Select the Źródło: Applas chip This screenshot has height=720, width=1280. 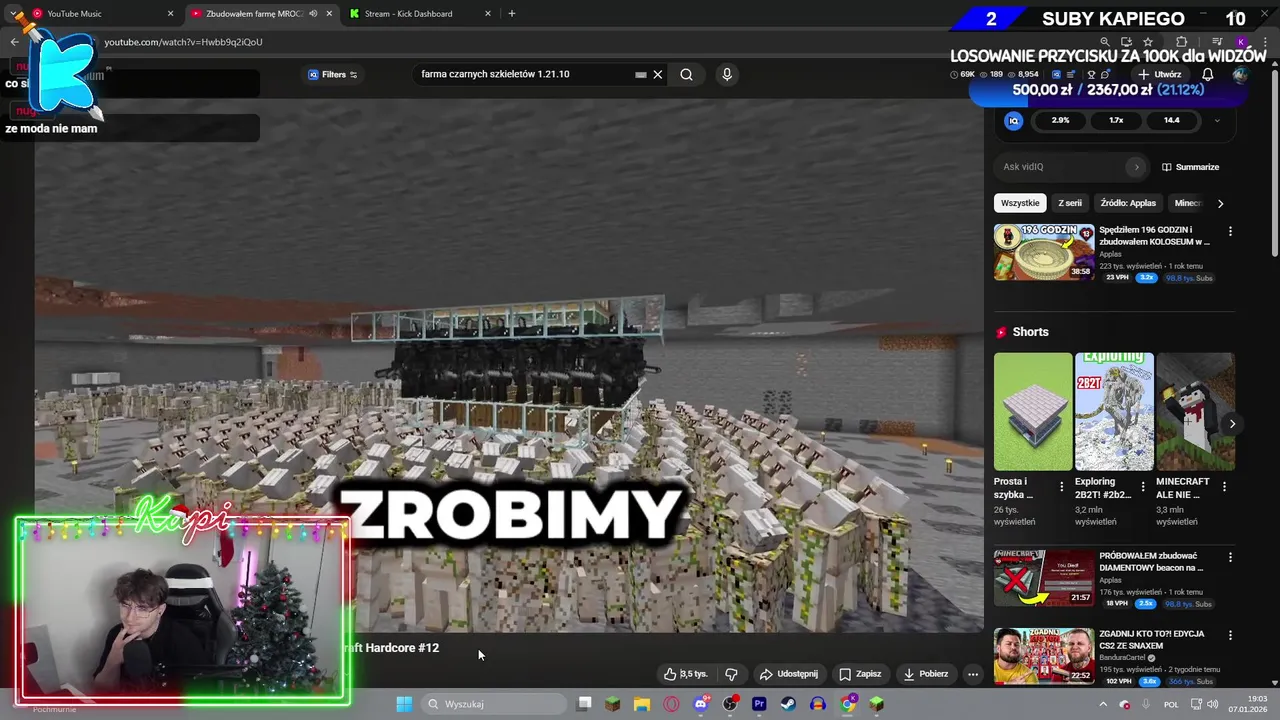click(1128, 203)
